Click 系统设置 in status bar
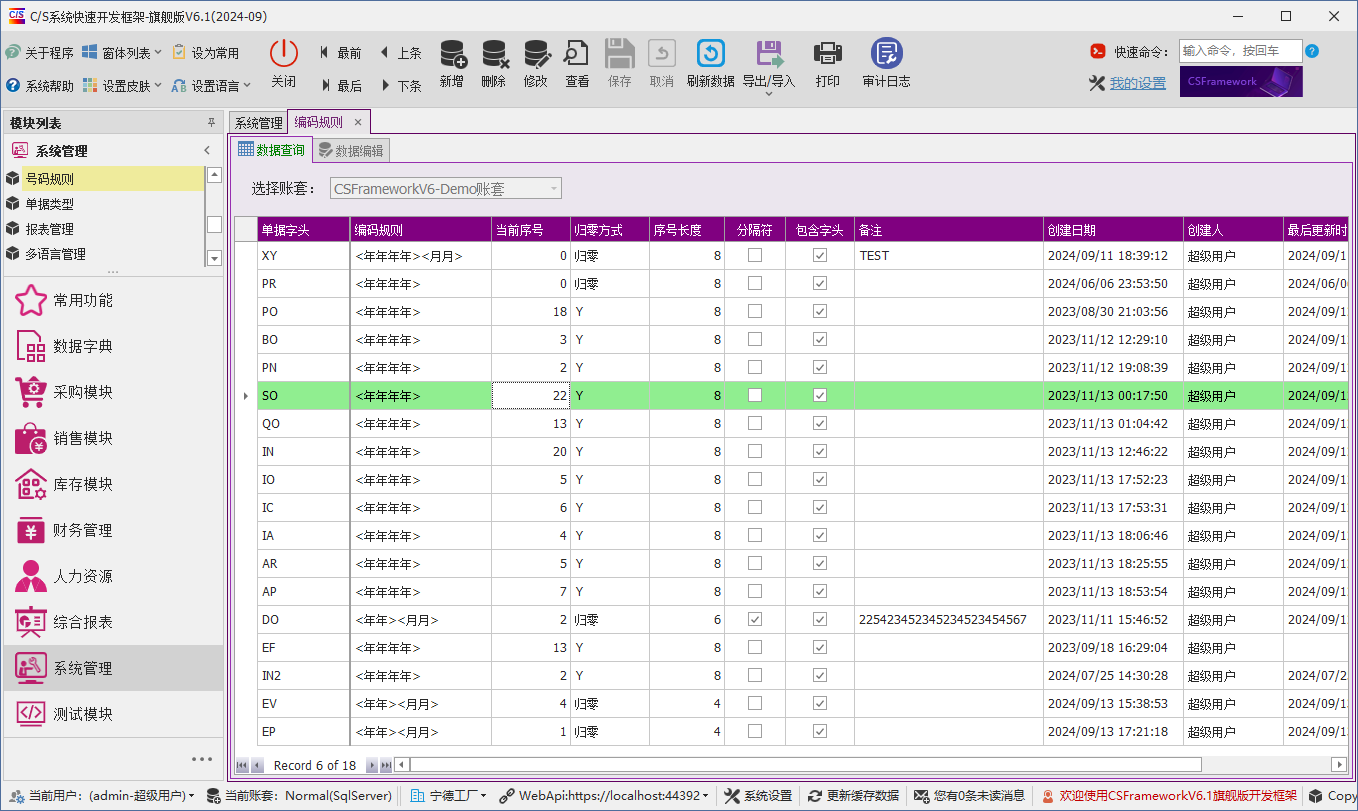Screen dimensions: 1358x811 click(758, 796)
